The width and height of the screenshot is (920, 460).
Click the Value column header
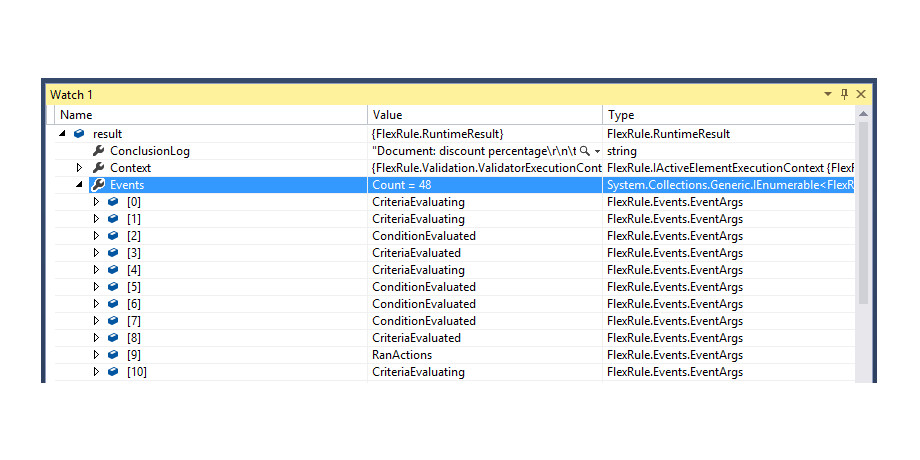coord(485,115)
